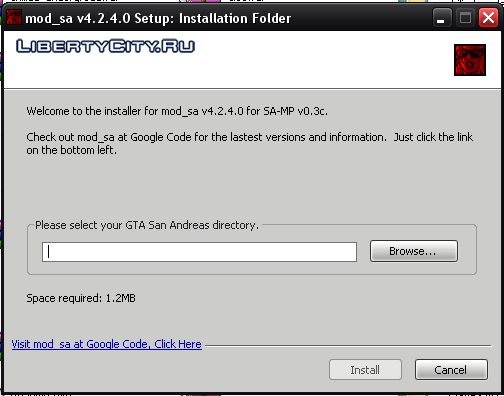Click the 'Space required: 1.2MB' label

tap(81, 298)
